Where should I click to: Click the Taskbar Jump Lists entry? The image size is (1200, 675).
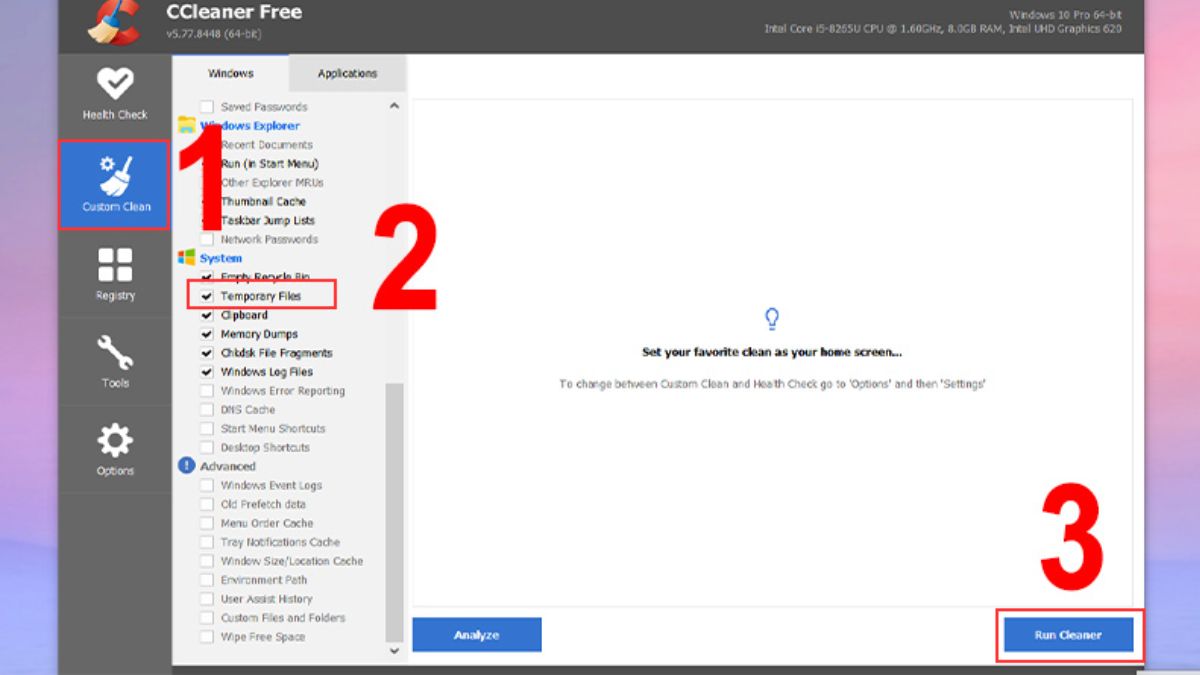point(268,220)
